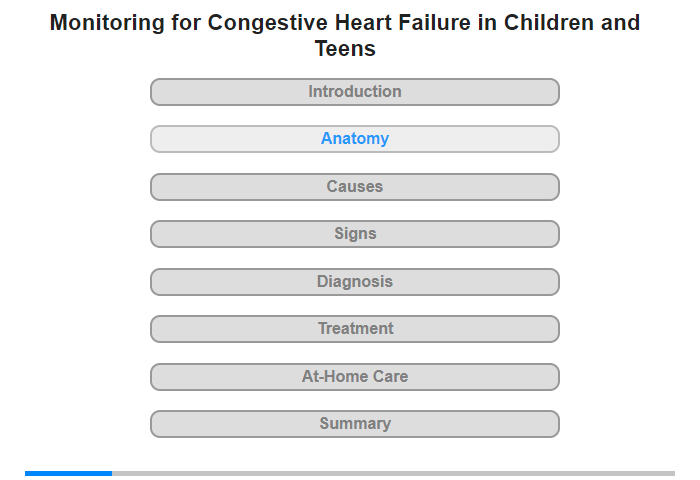Pick At-Home Care from the menu
Image resolution: width=700 pixels, height=480 pixels.
(x=354, y=377)
